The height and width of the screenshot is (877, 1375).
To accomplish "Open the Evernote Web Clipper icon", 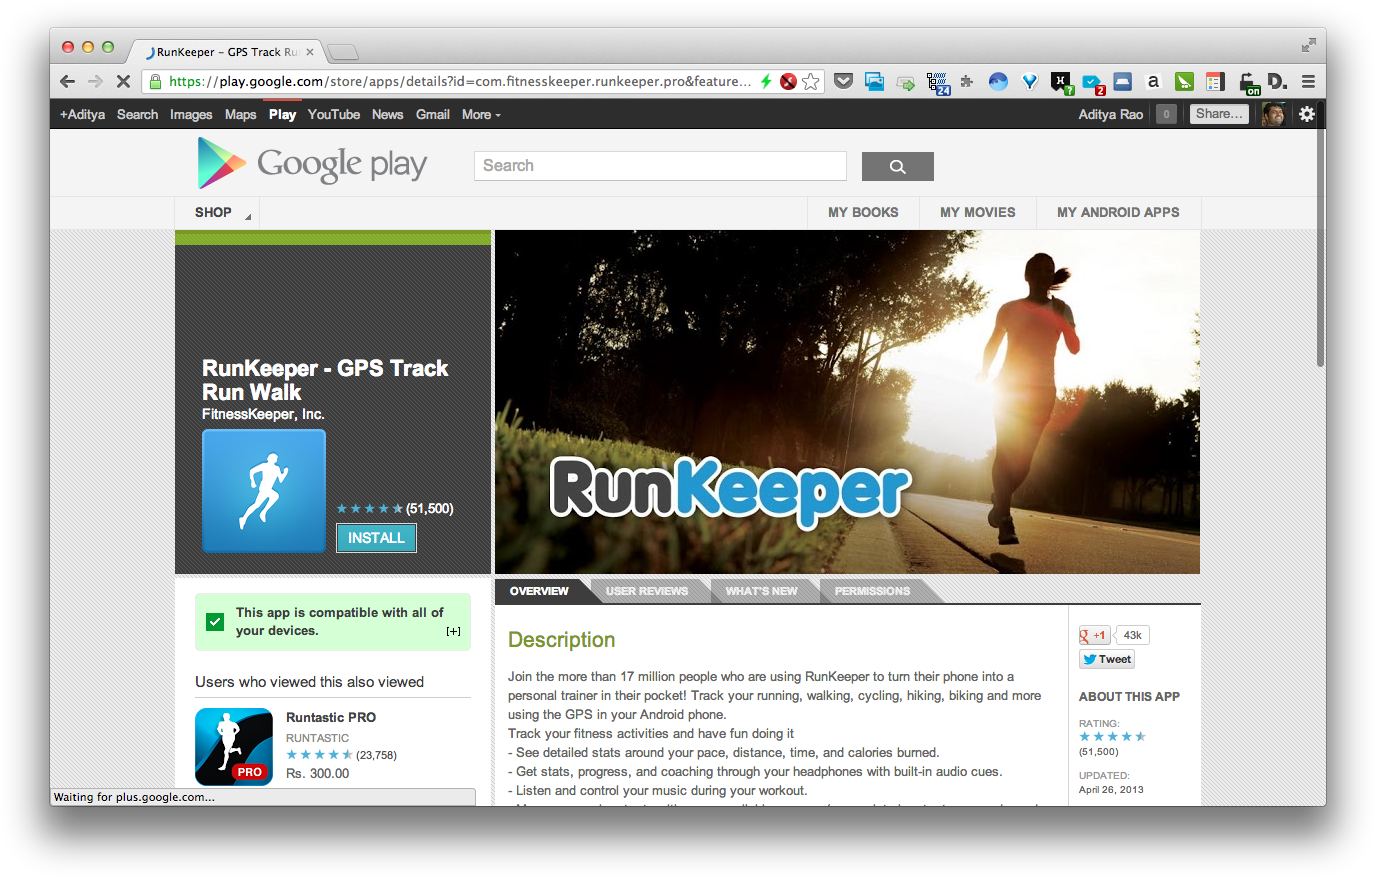I will 1184,81.
